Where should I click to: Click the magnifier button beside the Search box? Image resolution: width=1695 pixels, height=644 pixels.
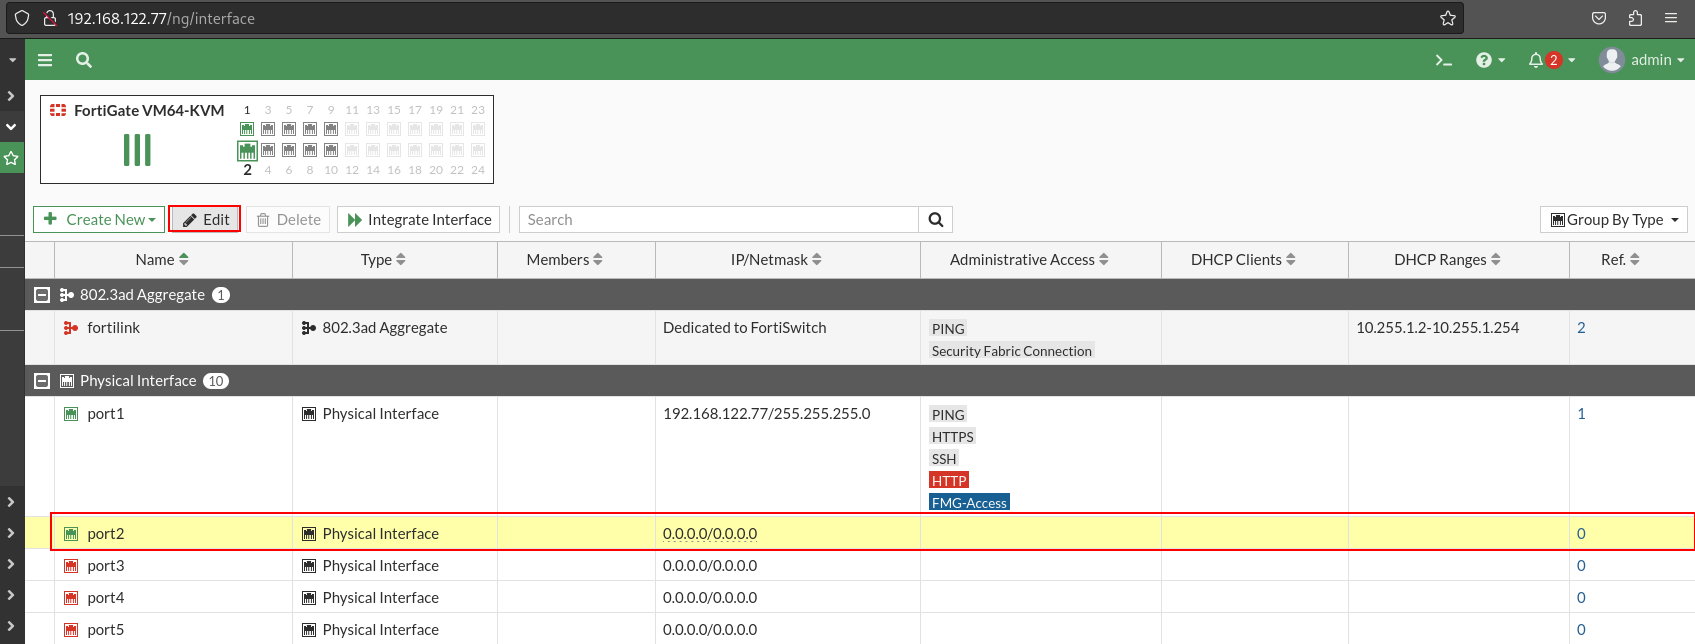point(936,220)
